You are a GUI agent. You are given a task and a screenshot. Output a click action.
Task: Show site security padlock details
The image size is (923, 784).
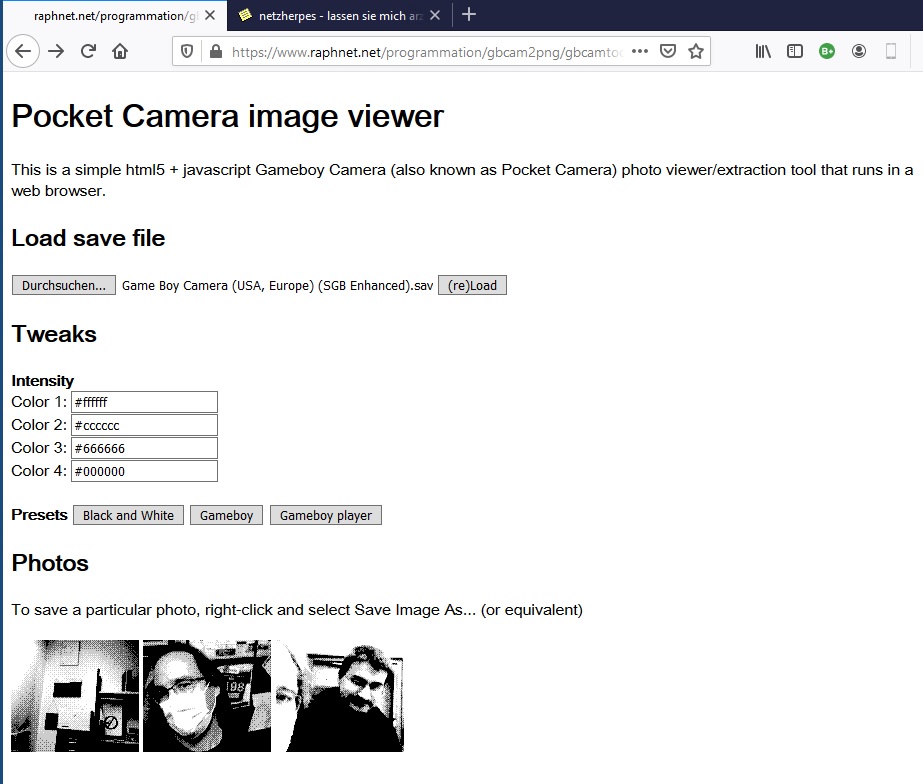point(216,52)
